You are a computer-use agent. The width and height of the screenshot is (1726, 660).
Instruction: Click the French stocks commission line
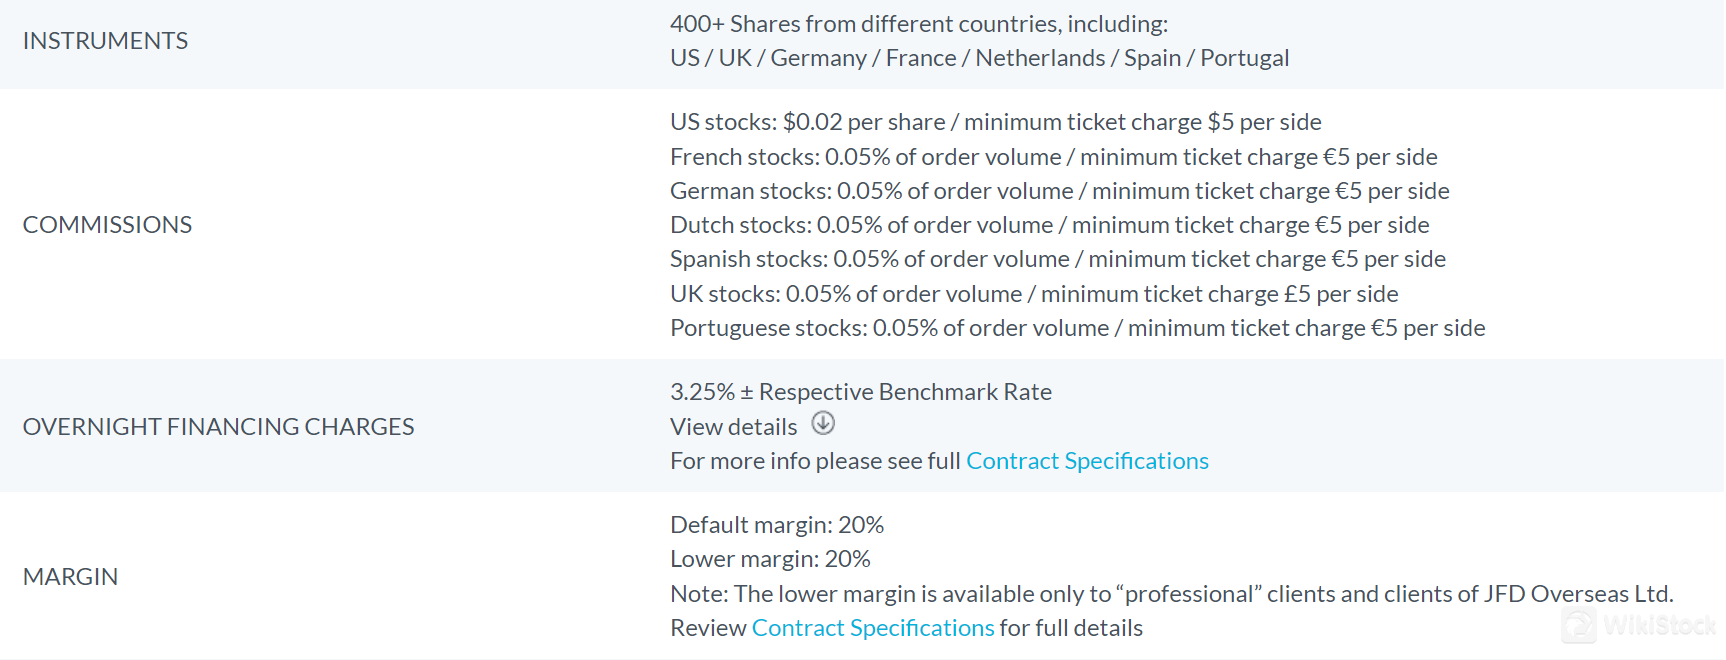(1053, 157)
